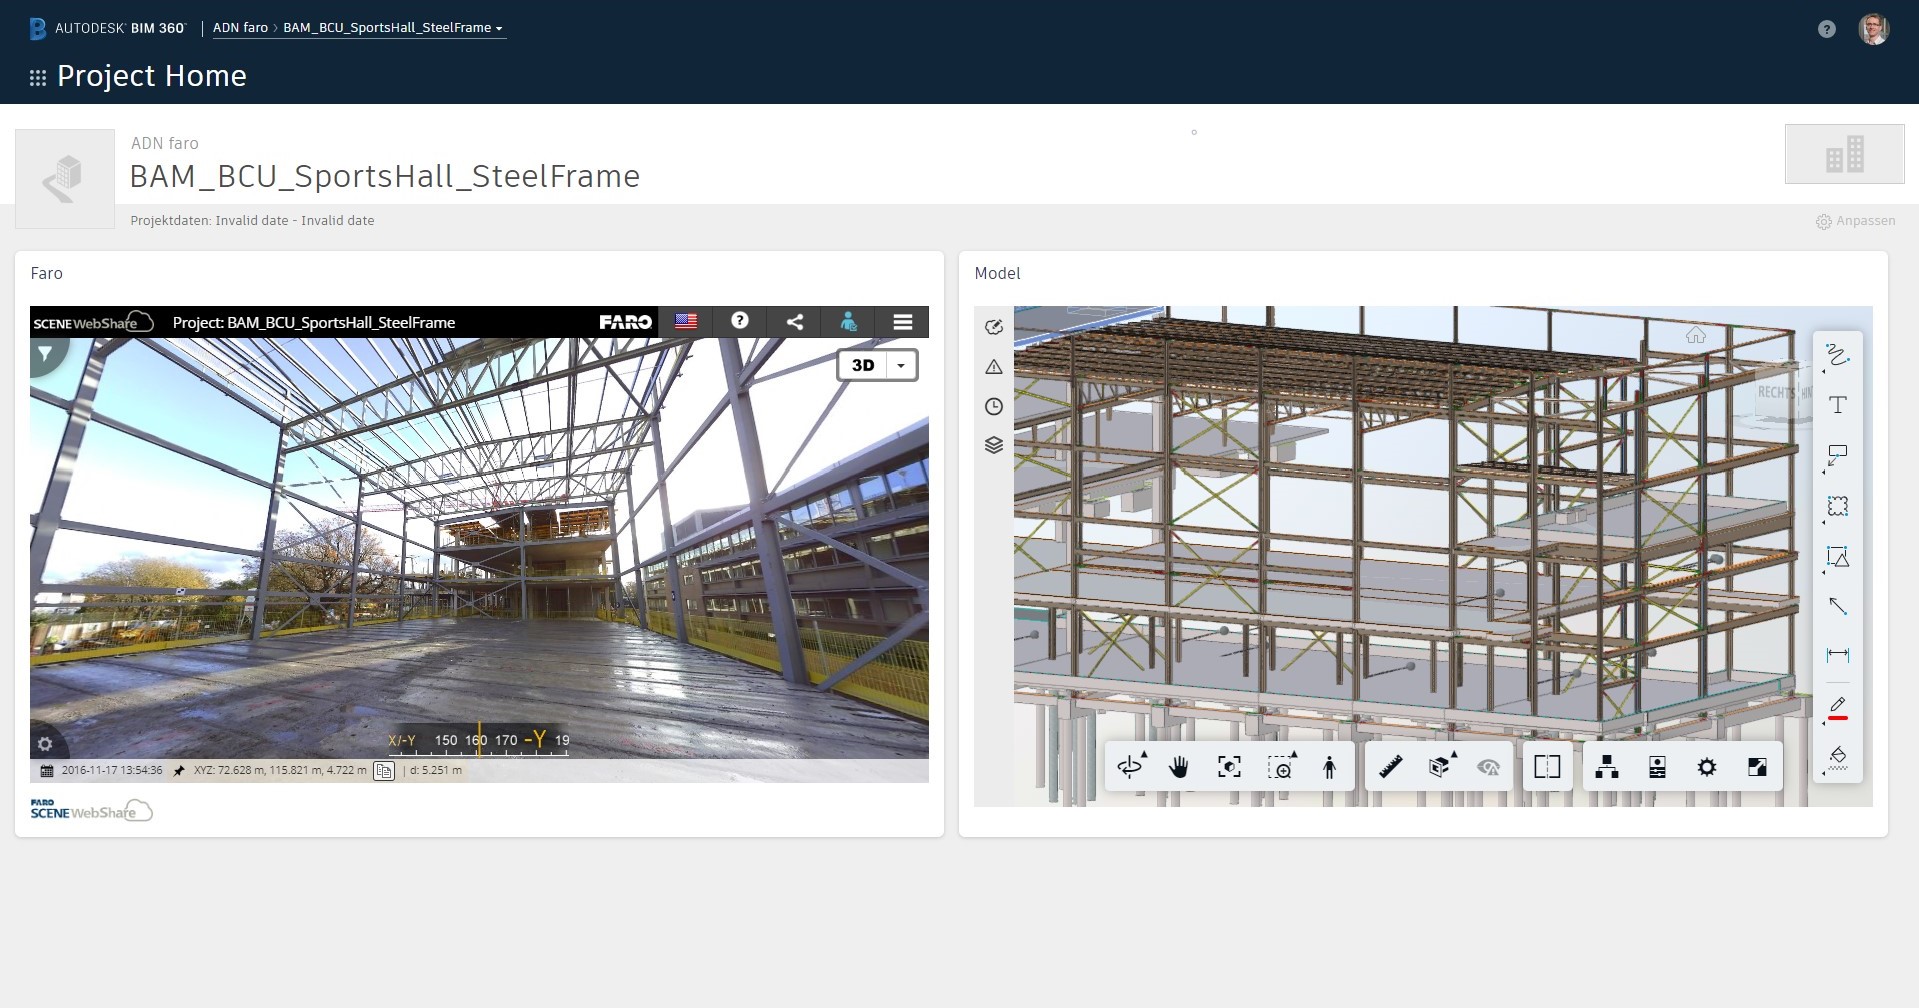
Task: Select the Measure ruler tool
Action: (x=1391, y=767)
